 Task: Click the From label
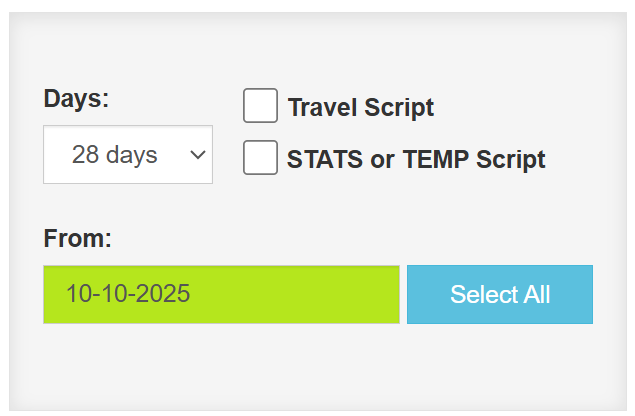click(77, 239)
